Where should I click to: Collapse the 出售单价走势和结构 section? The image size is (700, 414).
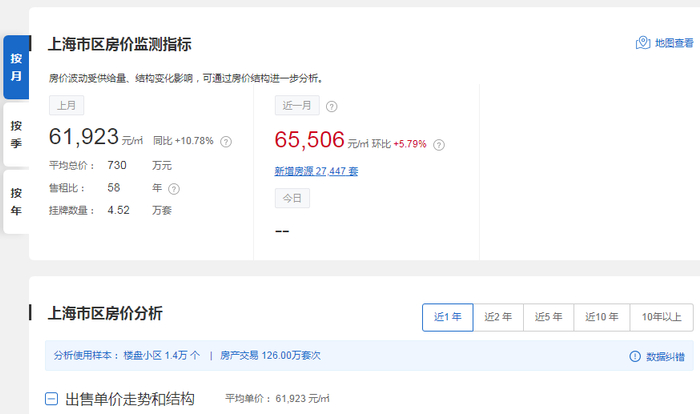coord(51,399)
